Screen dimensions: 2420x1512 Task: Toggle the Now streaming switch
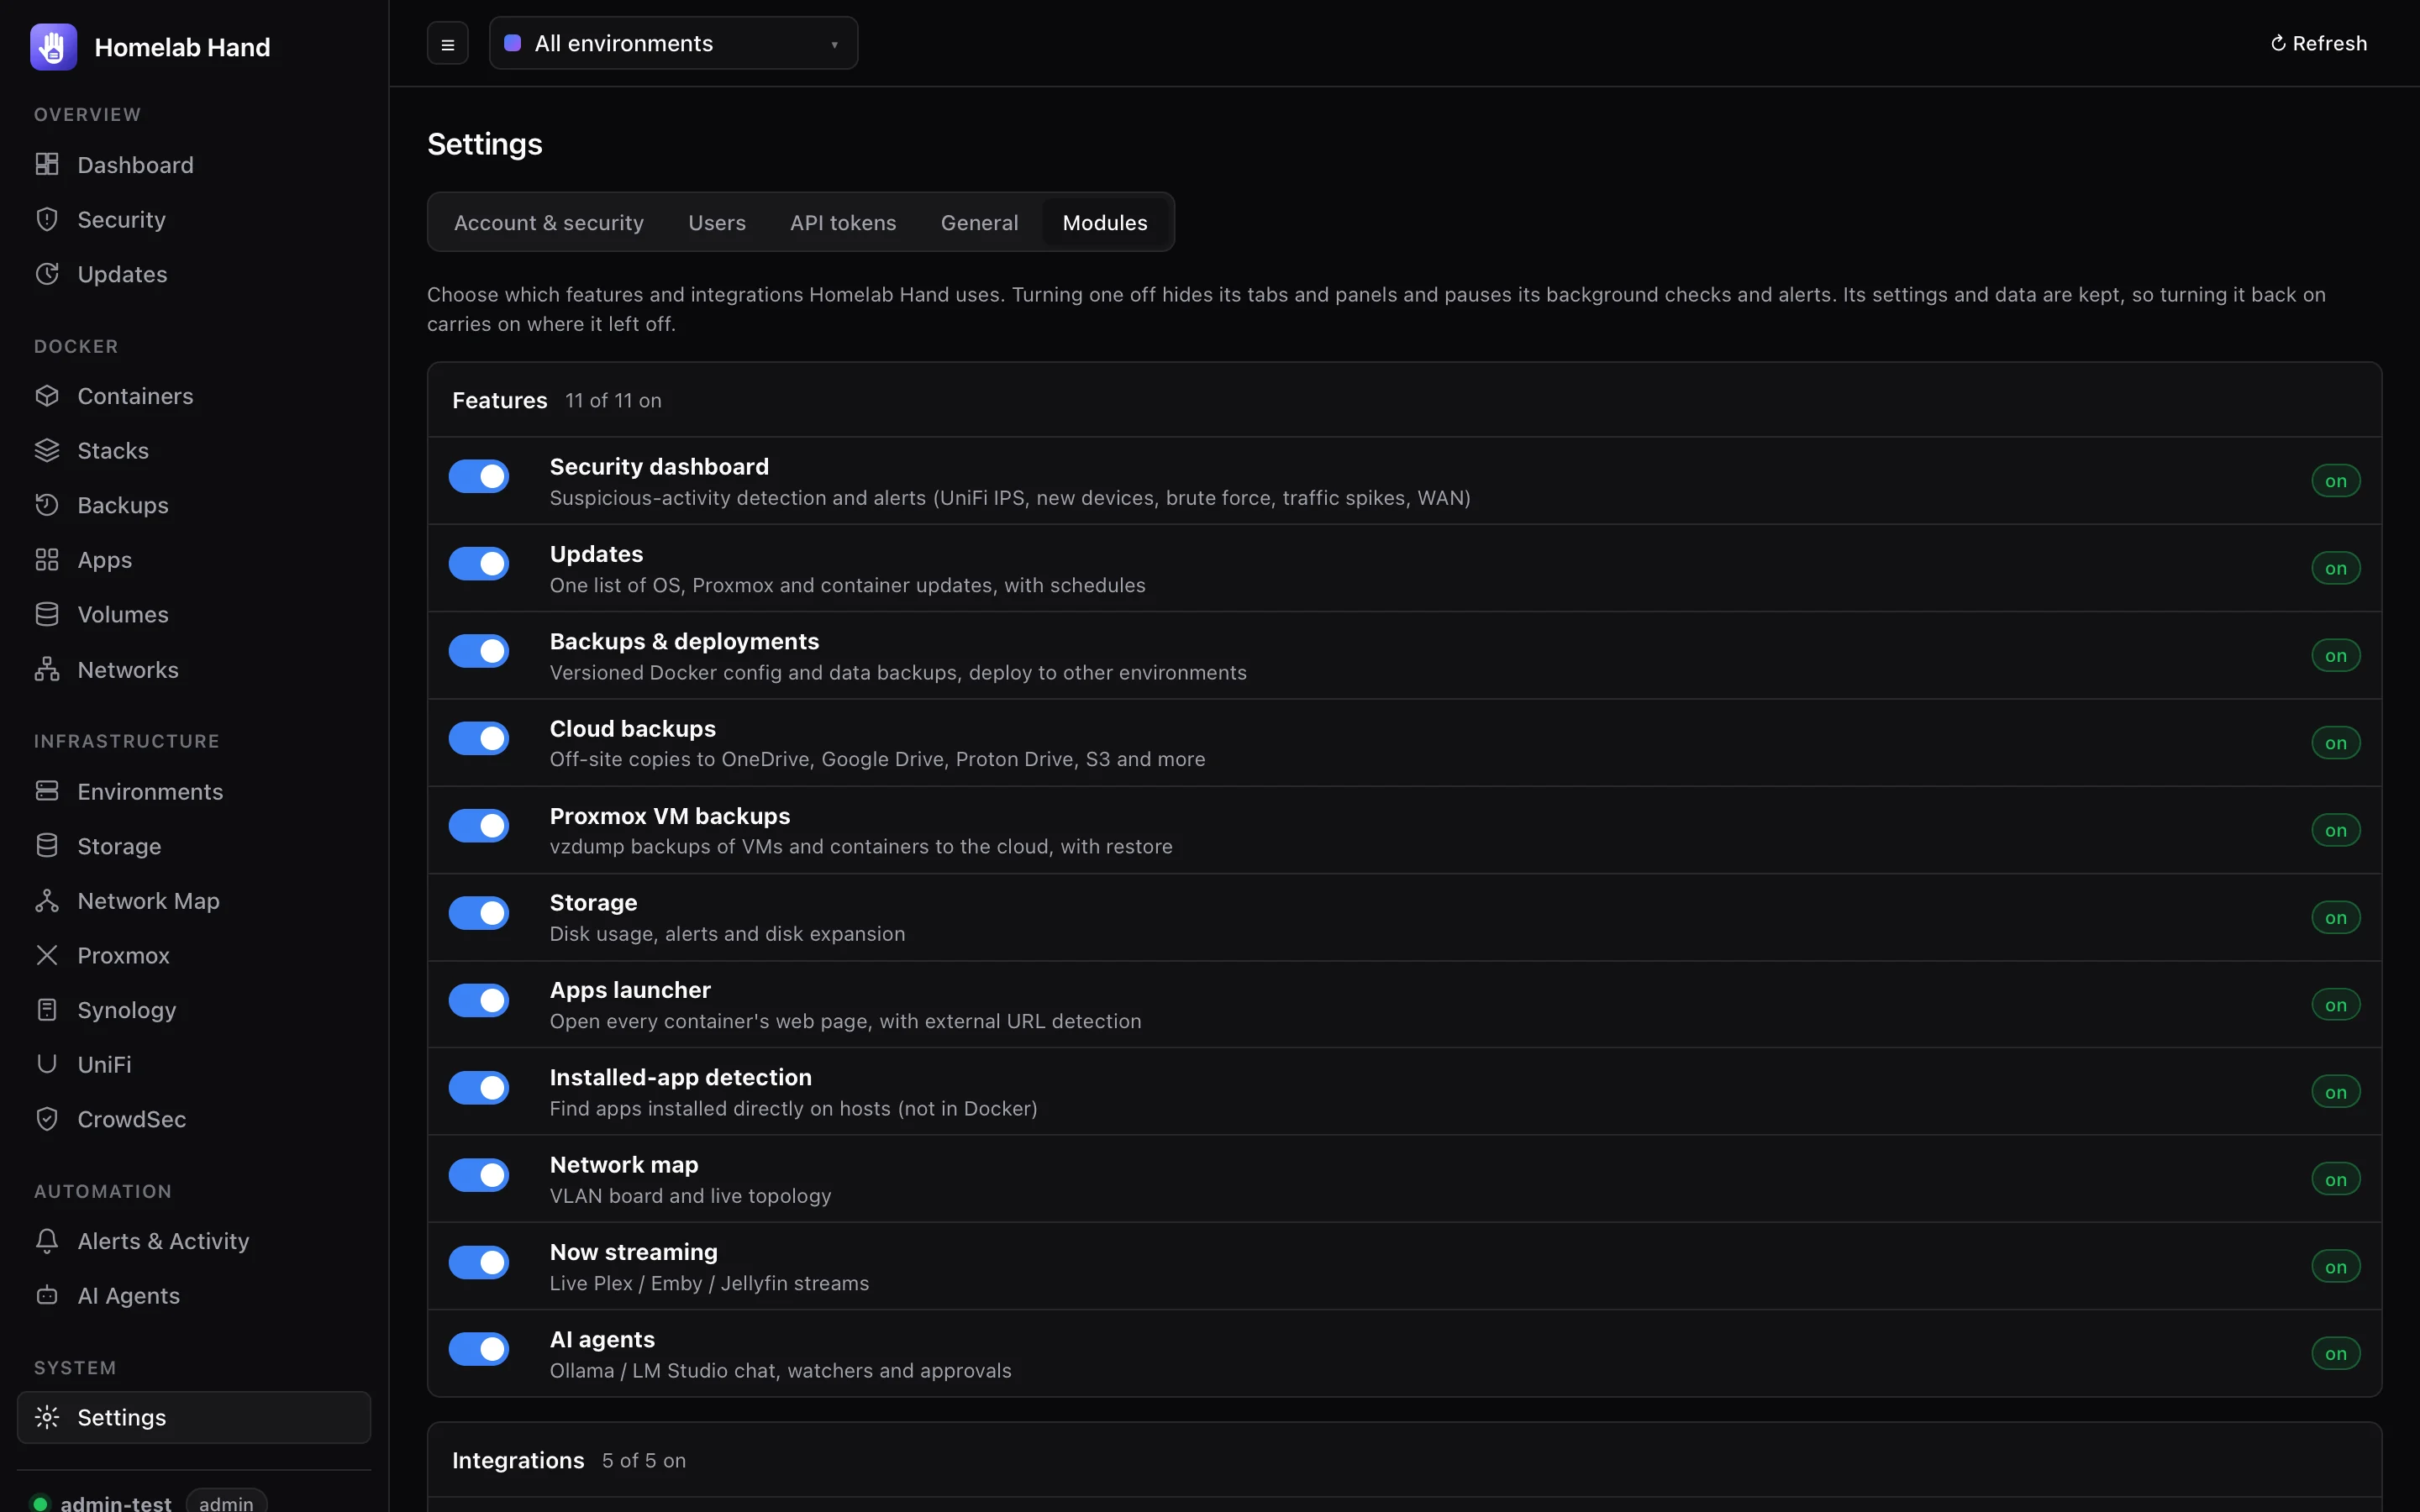479,1262
